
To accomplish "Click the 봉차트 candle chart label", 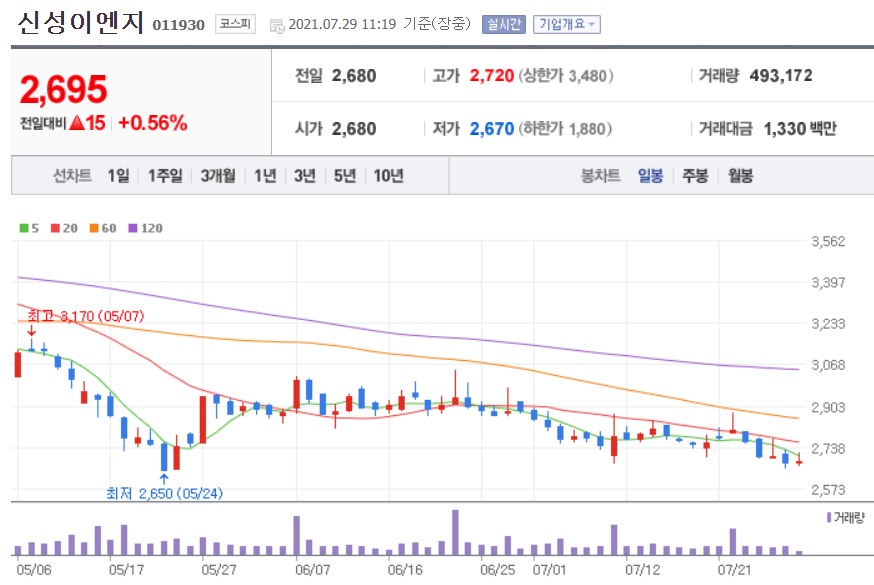I will pyautogui.click(x=600, y=176).
